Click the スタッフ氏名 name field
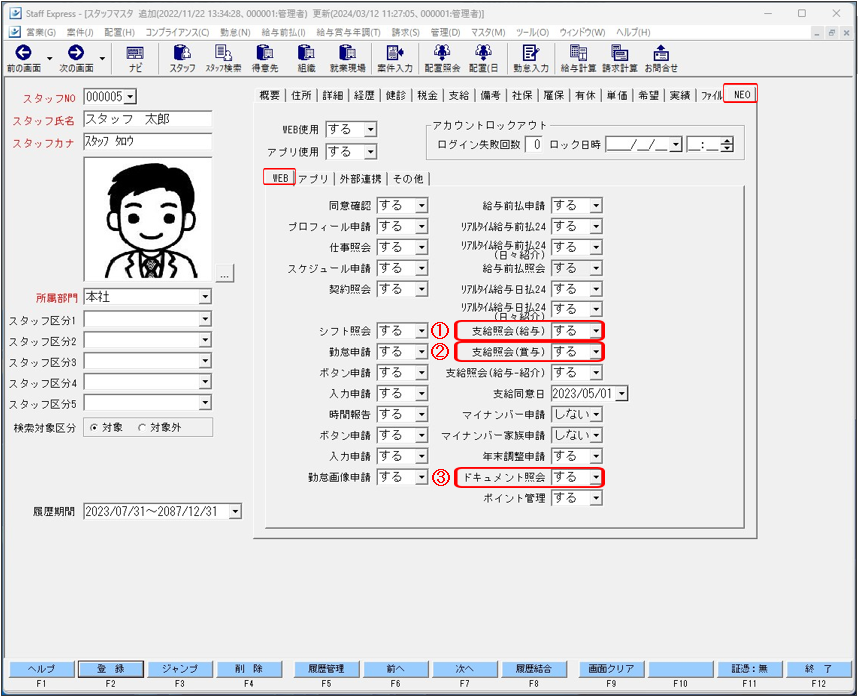Image resolution: width=858 pixels, height=697 pixels. point(148,119)
